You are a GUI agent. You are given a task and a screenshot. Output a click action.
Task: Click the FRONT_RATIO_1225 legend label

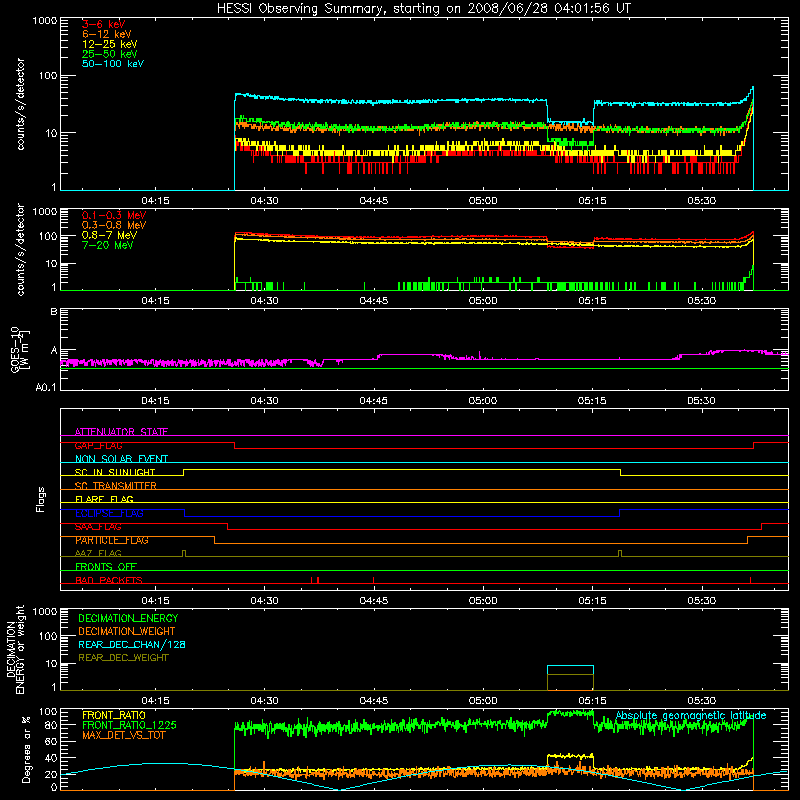129,725
